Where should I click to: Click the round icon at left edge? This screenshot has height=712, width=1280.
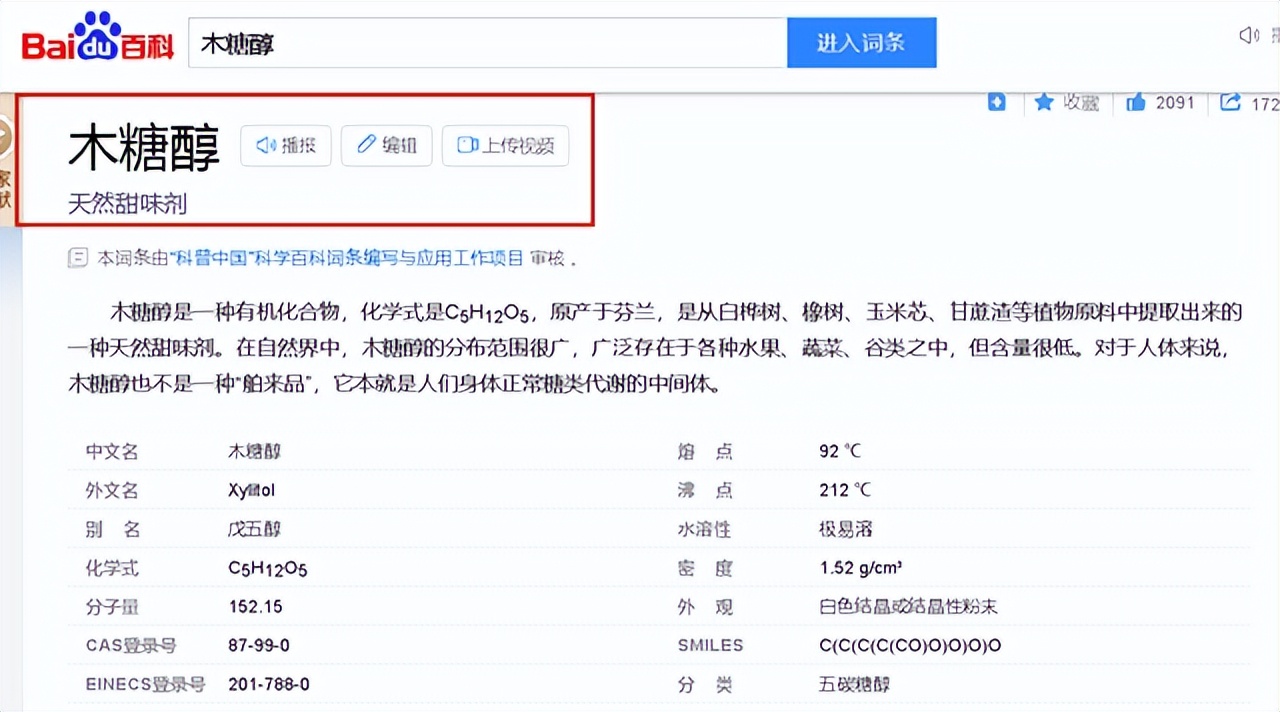click(4, 139)
